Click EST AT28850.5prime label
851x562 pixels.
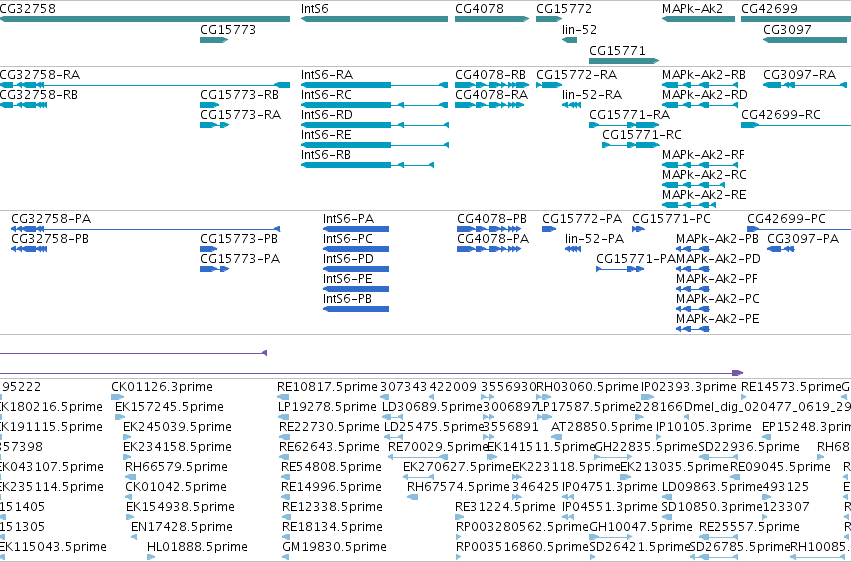click(x=601, y=427)
